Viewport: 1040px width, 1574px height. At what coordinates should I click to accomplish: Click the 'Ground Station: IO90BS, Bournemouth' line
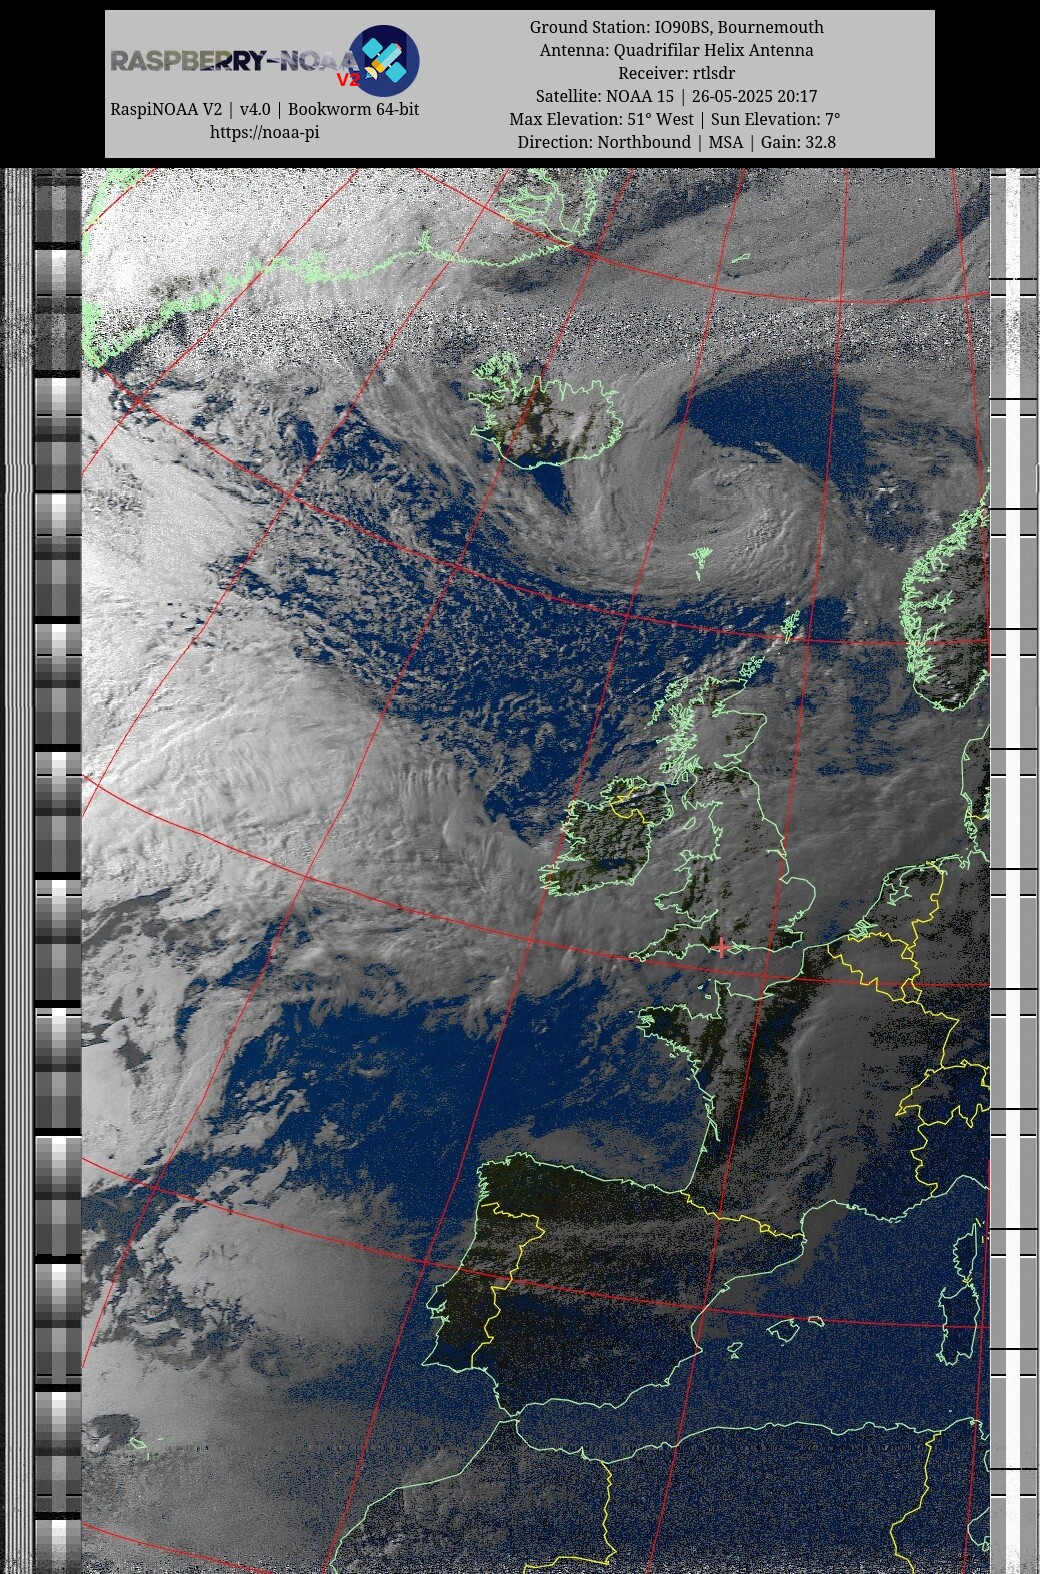[x=677, y=27]
